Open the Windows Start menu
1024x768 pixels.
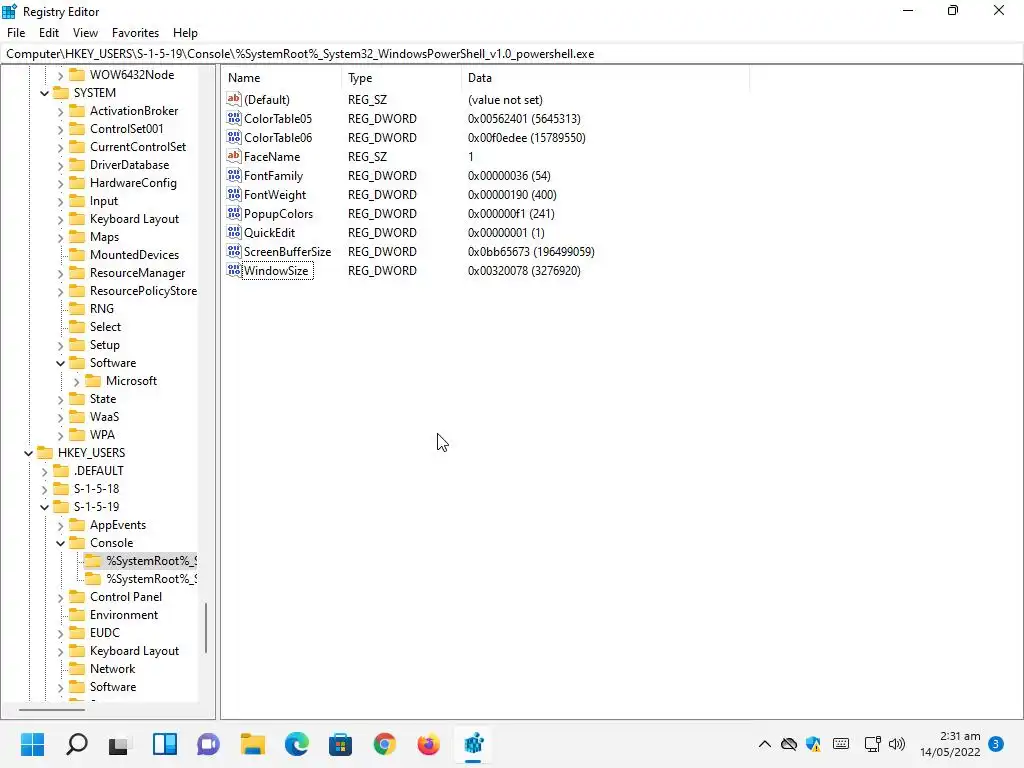(32, 744)
